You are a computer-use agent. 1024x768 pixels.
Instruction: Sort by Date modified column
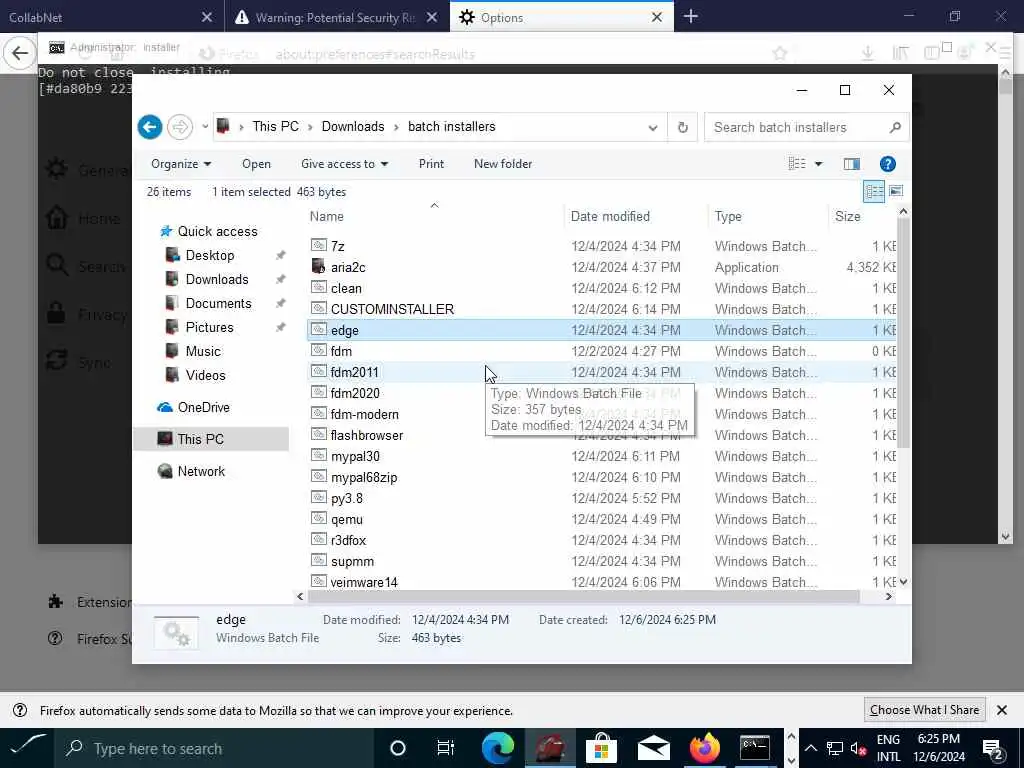635,216
